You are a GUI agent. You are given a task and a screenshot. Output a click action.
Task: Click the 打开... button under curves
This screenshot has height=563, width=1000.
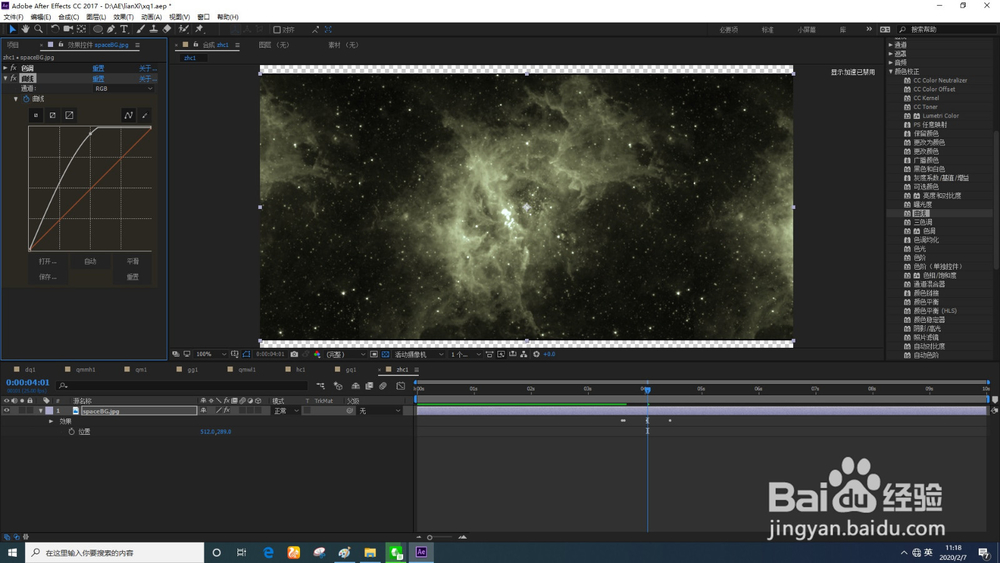(x=48, y=261)
